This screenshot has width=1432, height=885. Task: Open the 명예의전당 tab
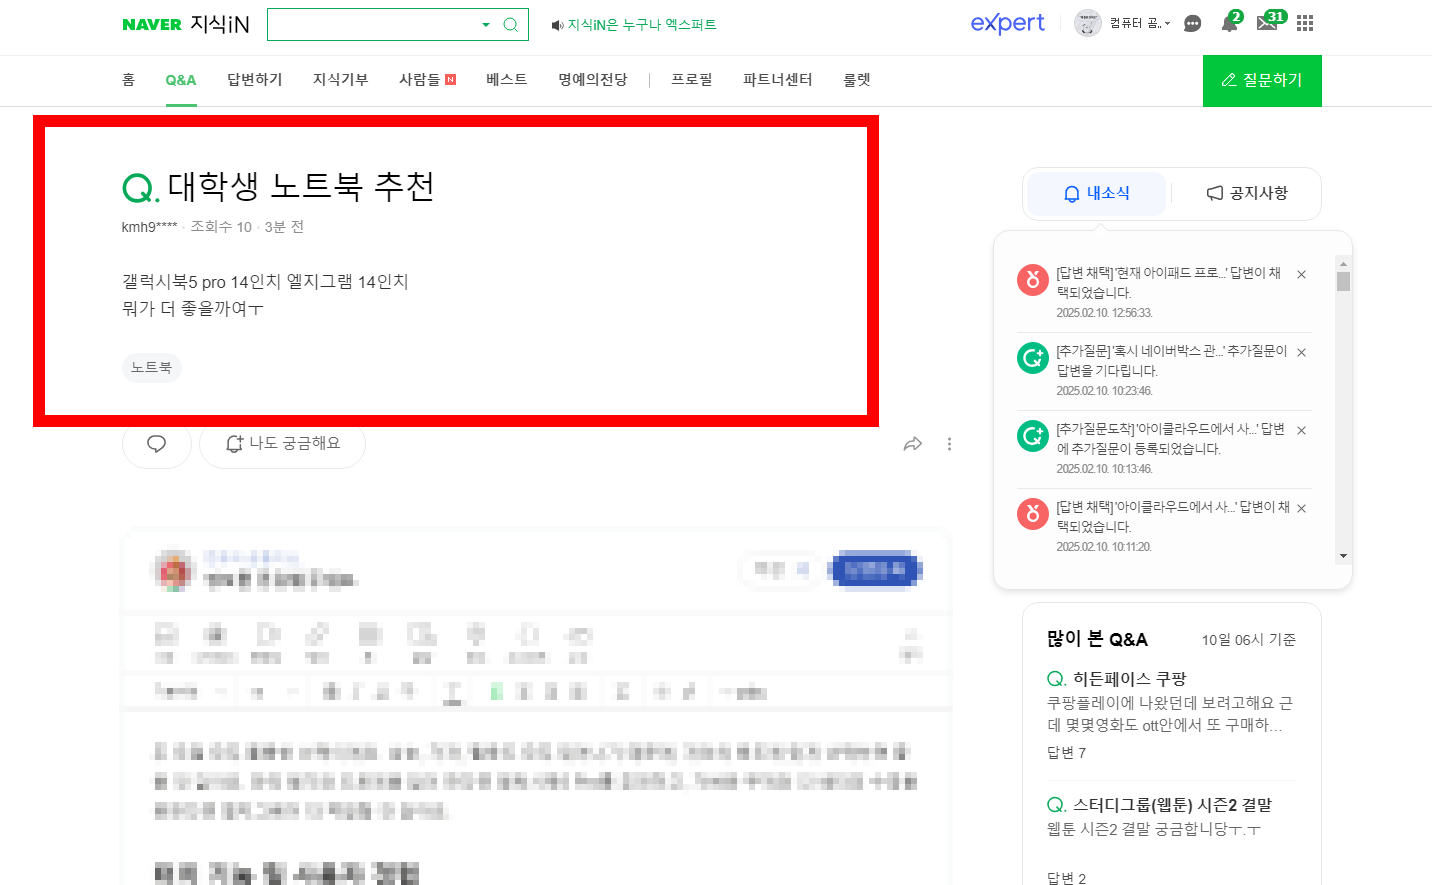(x=593, y=80)
